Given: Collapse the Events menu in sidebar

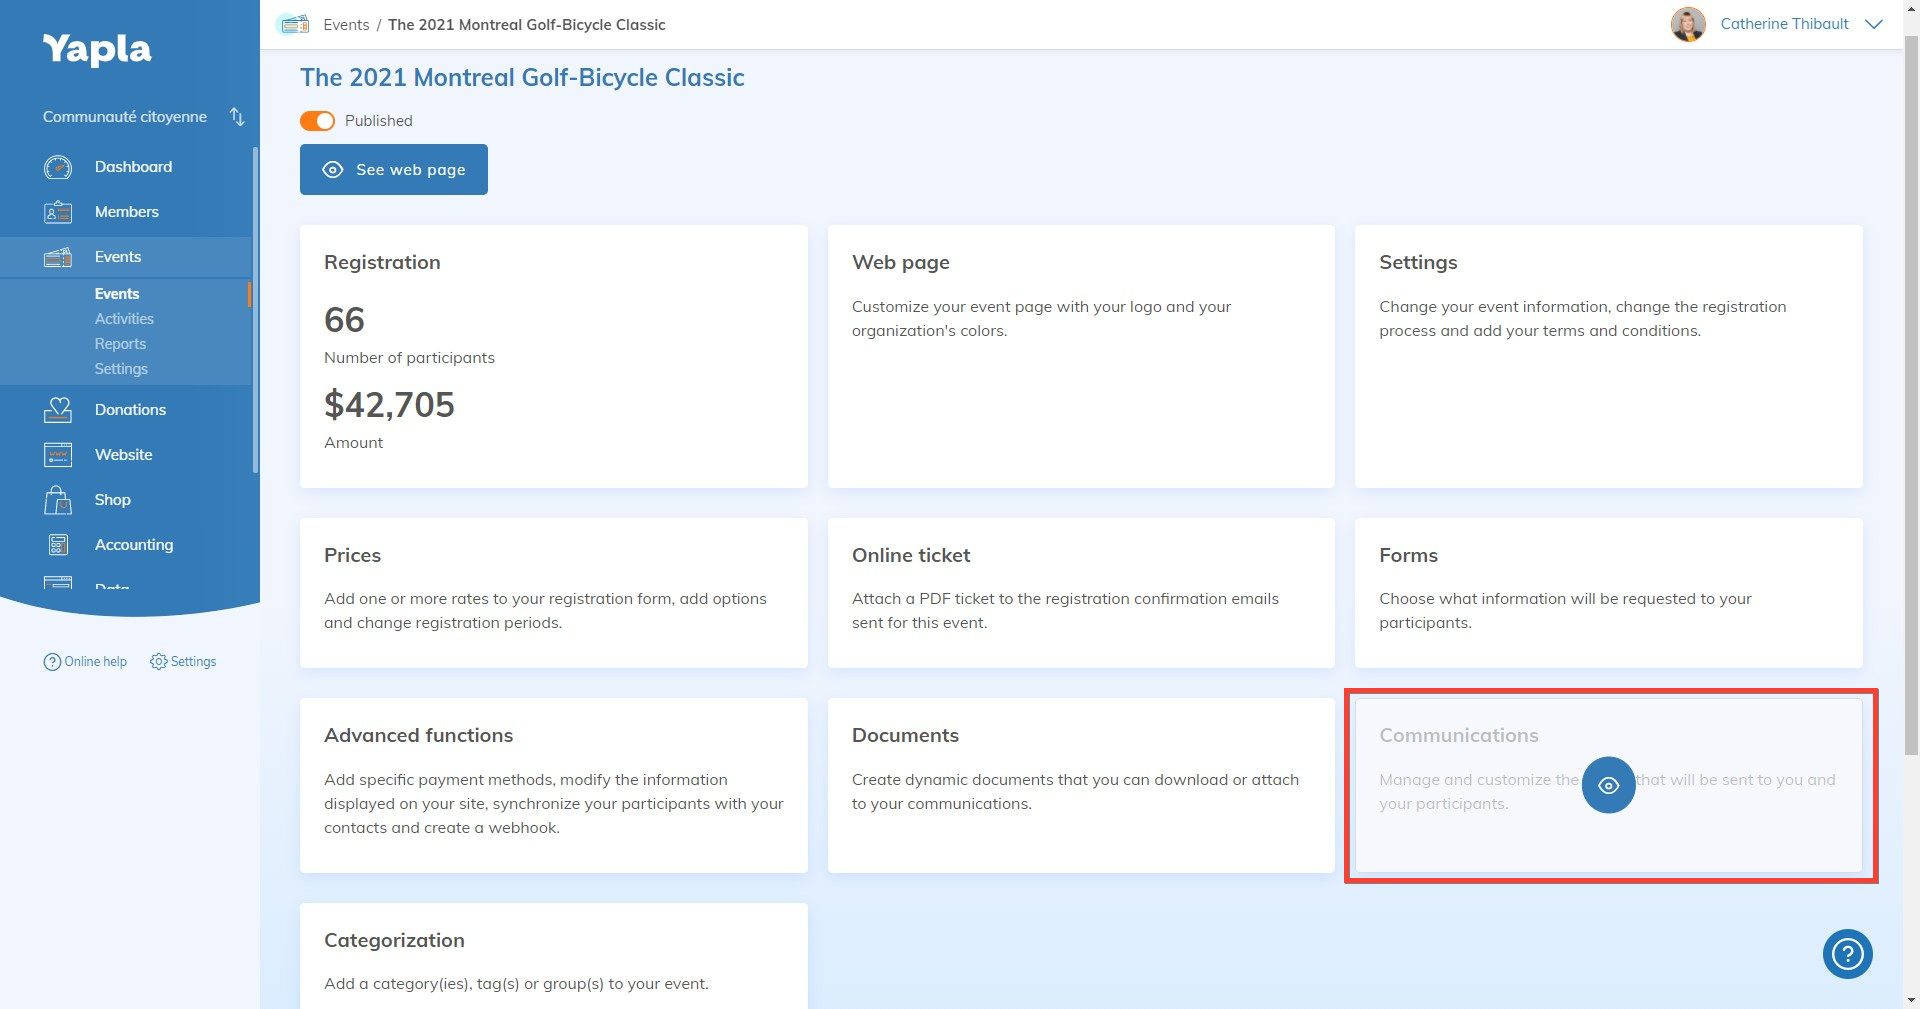Looking at the screenshot, I should (x=118, y=257).
